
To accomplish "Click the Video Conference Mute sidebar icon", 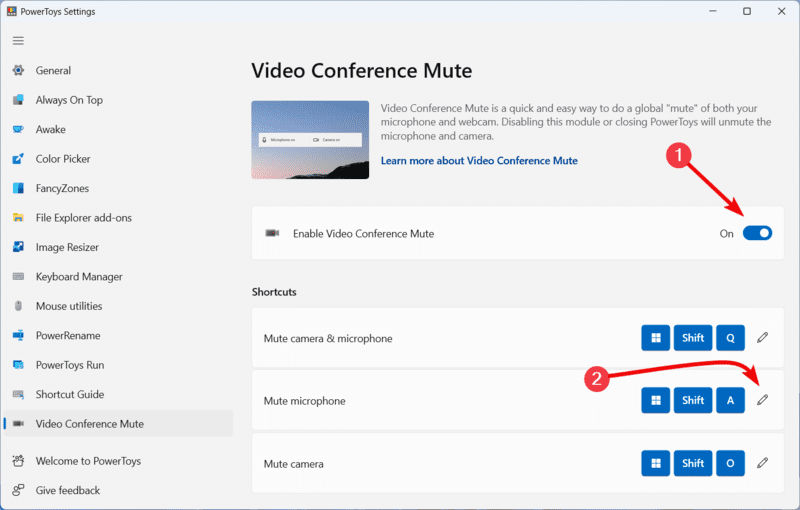I will coord(18,424).
